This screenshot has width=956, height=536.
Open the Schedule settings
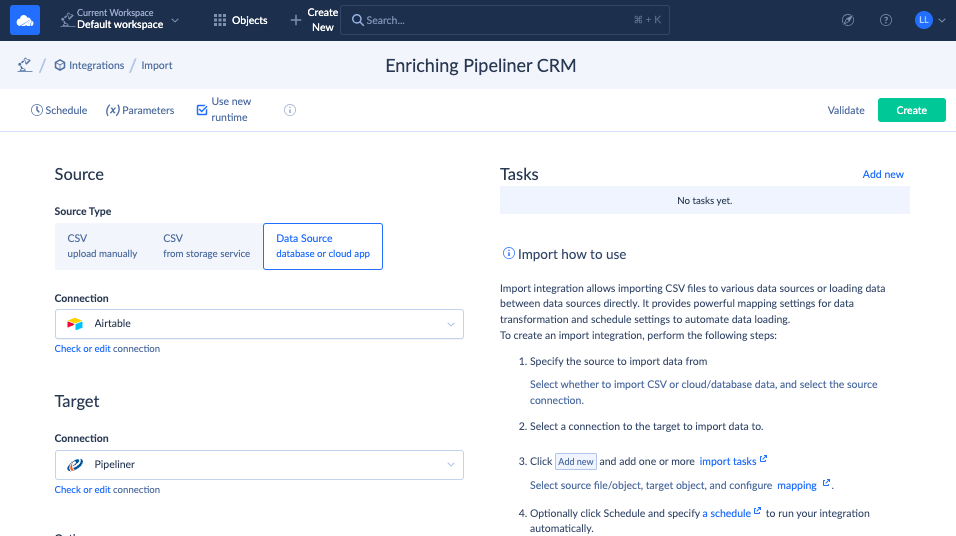click(x=59, y=110)
